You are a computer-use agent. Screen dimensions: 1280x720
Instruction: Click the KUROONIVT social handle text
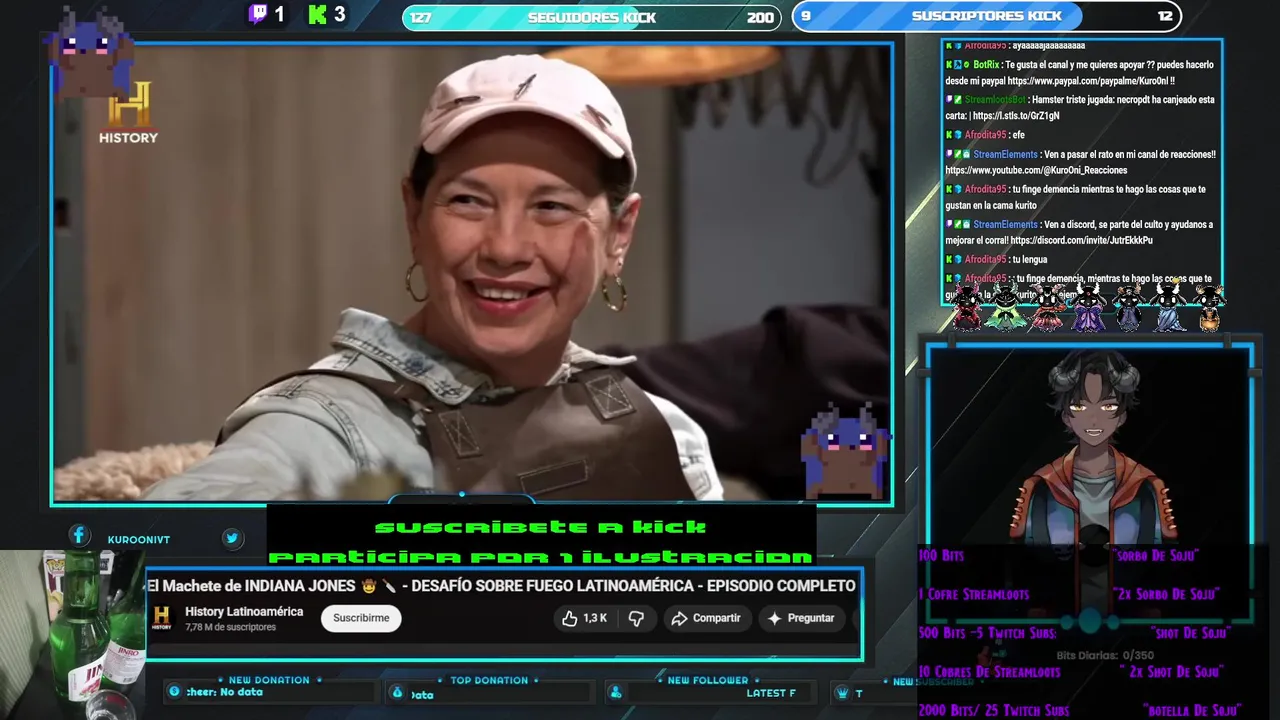pos(138,540)
